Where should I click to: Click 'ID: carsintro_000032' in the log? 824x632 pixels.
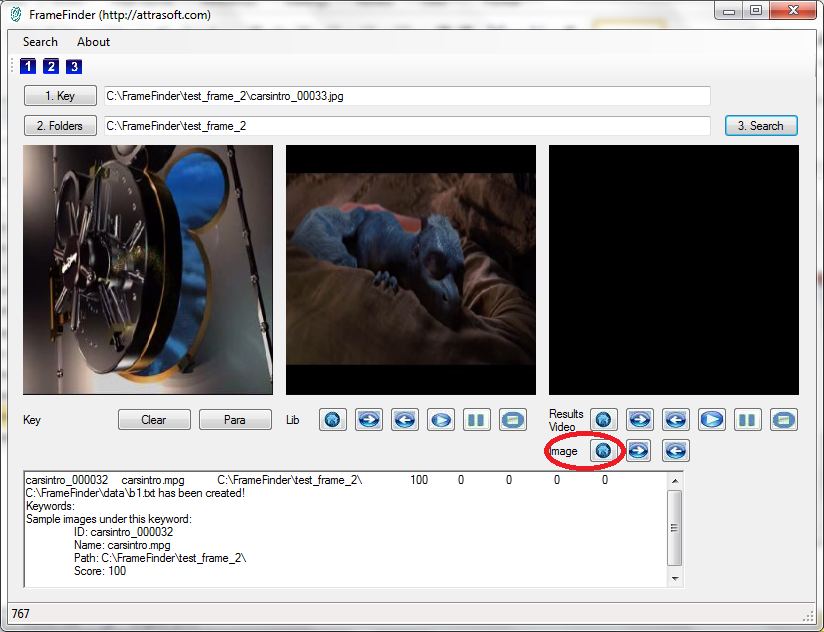123,532
